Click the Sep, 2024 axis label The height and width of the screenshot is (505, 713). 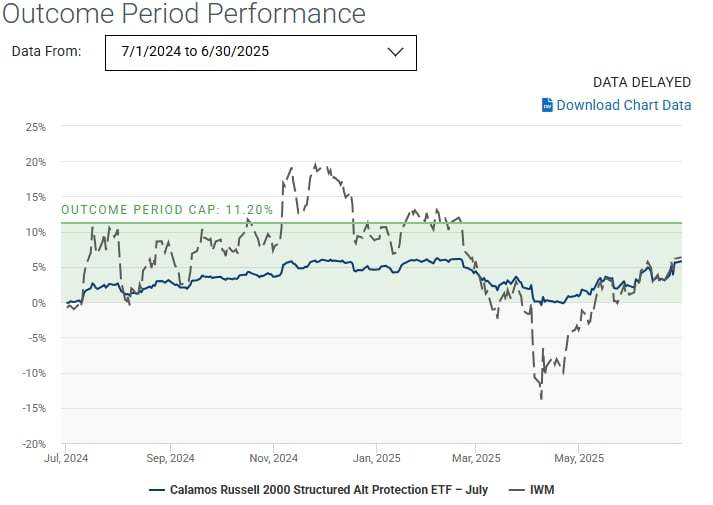[169, 458]
